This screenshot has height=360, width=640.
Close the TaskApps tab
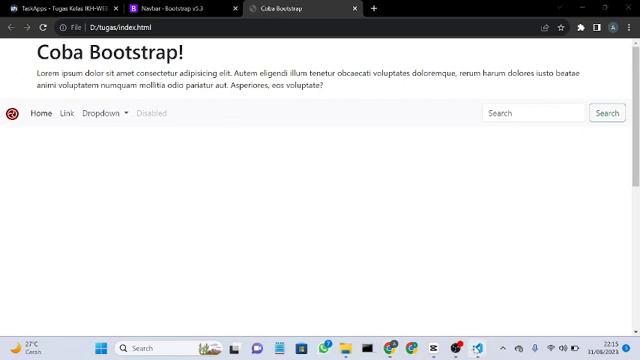point(116,8)
